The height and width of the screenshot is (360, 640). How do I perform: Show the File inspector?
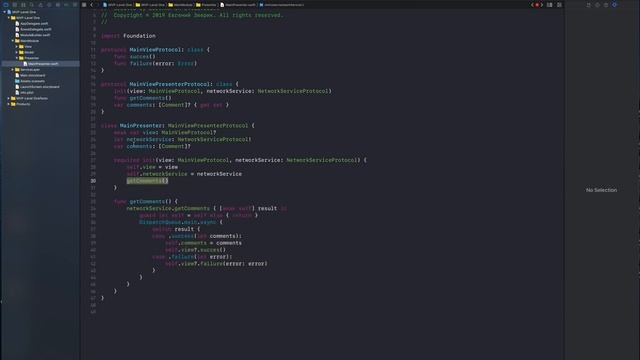click(589, 5)
